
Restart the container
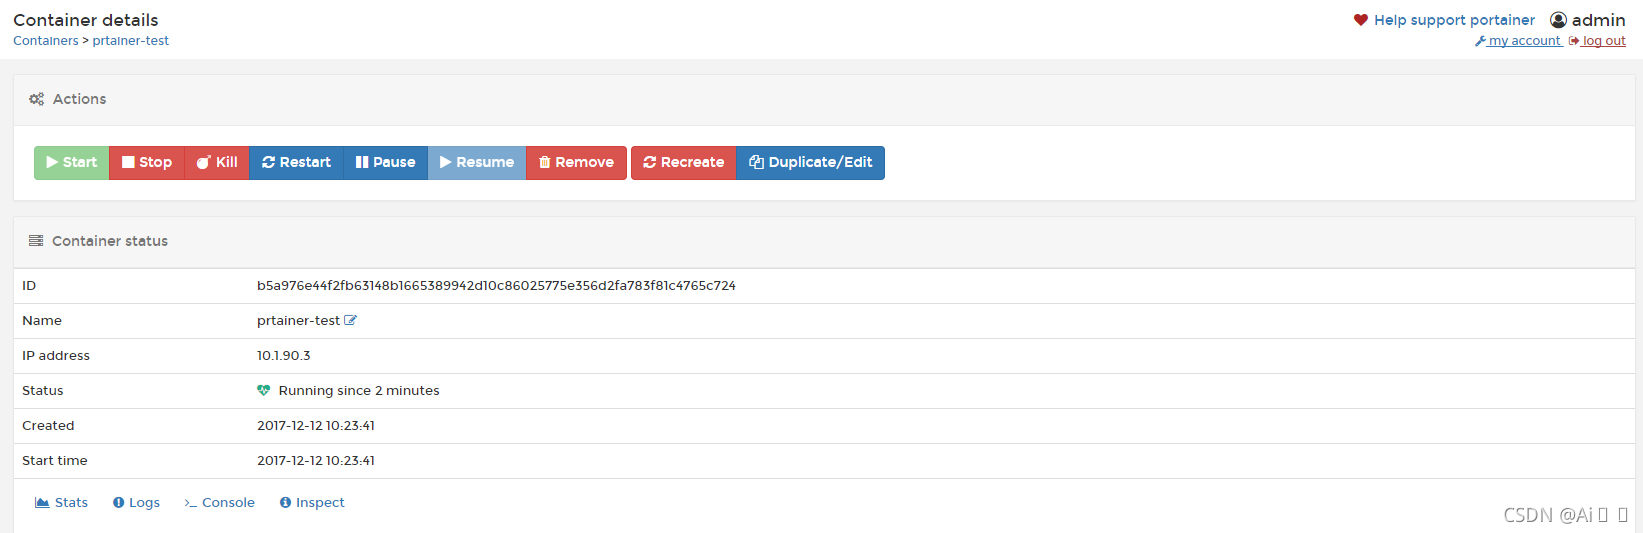[296, 162]
